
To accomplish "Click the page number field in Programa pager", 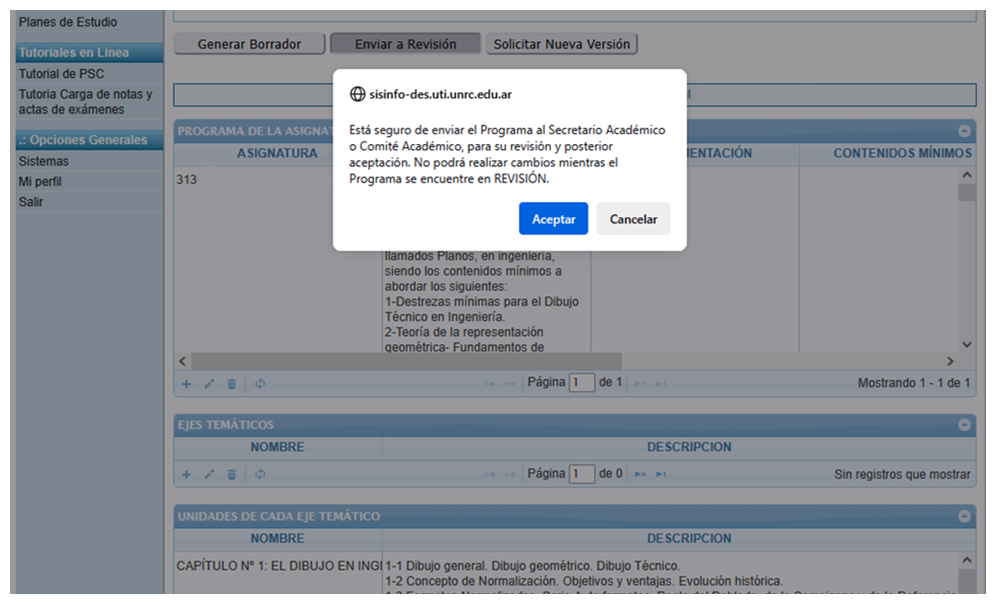I will pos(581,383).
